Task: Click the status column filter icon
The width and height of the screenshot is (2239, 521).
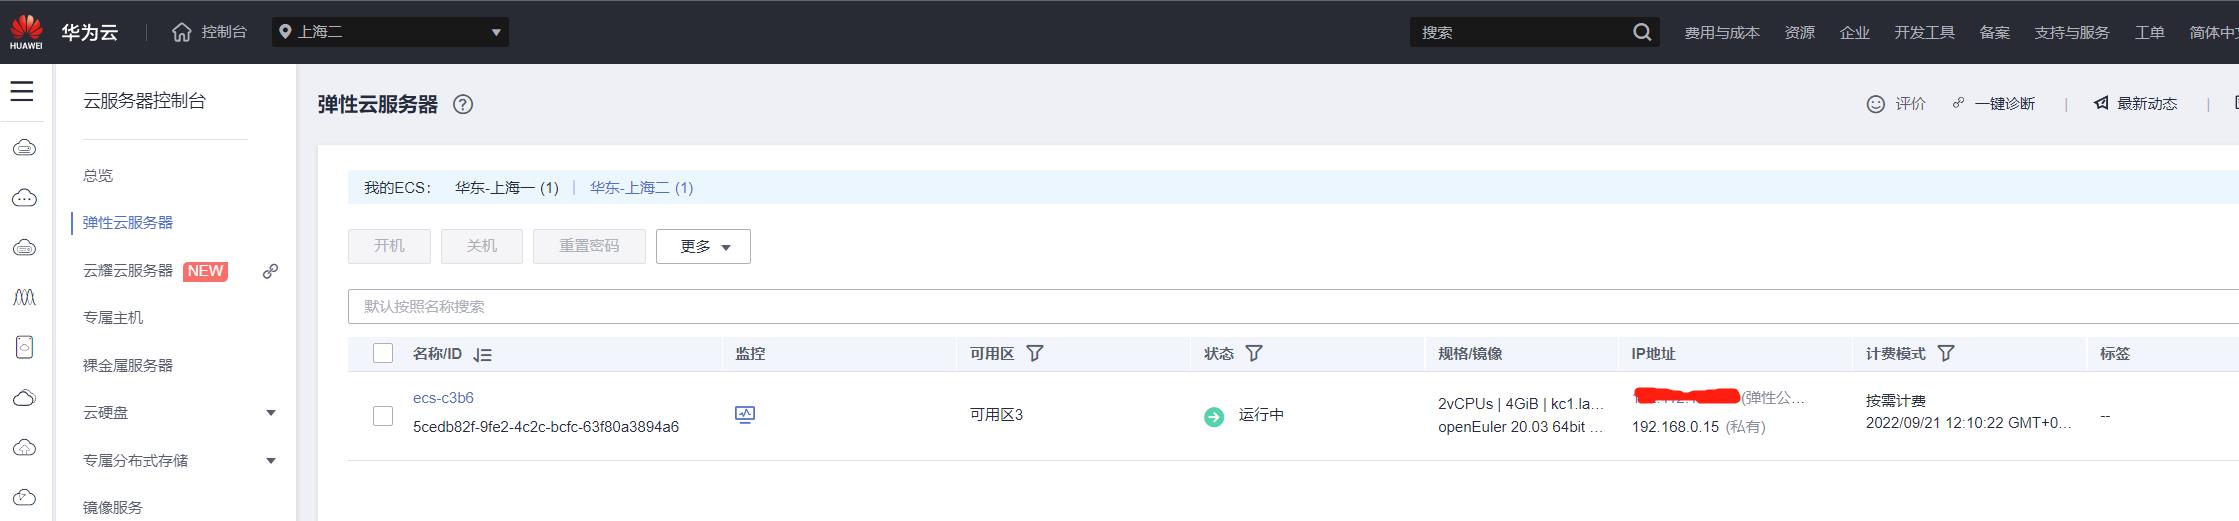Action: (1254, 353)
